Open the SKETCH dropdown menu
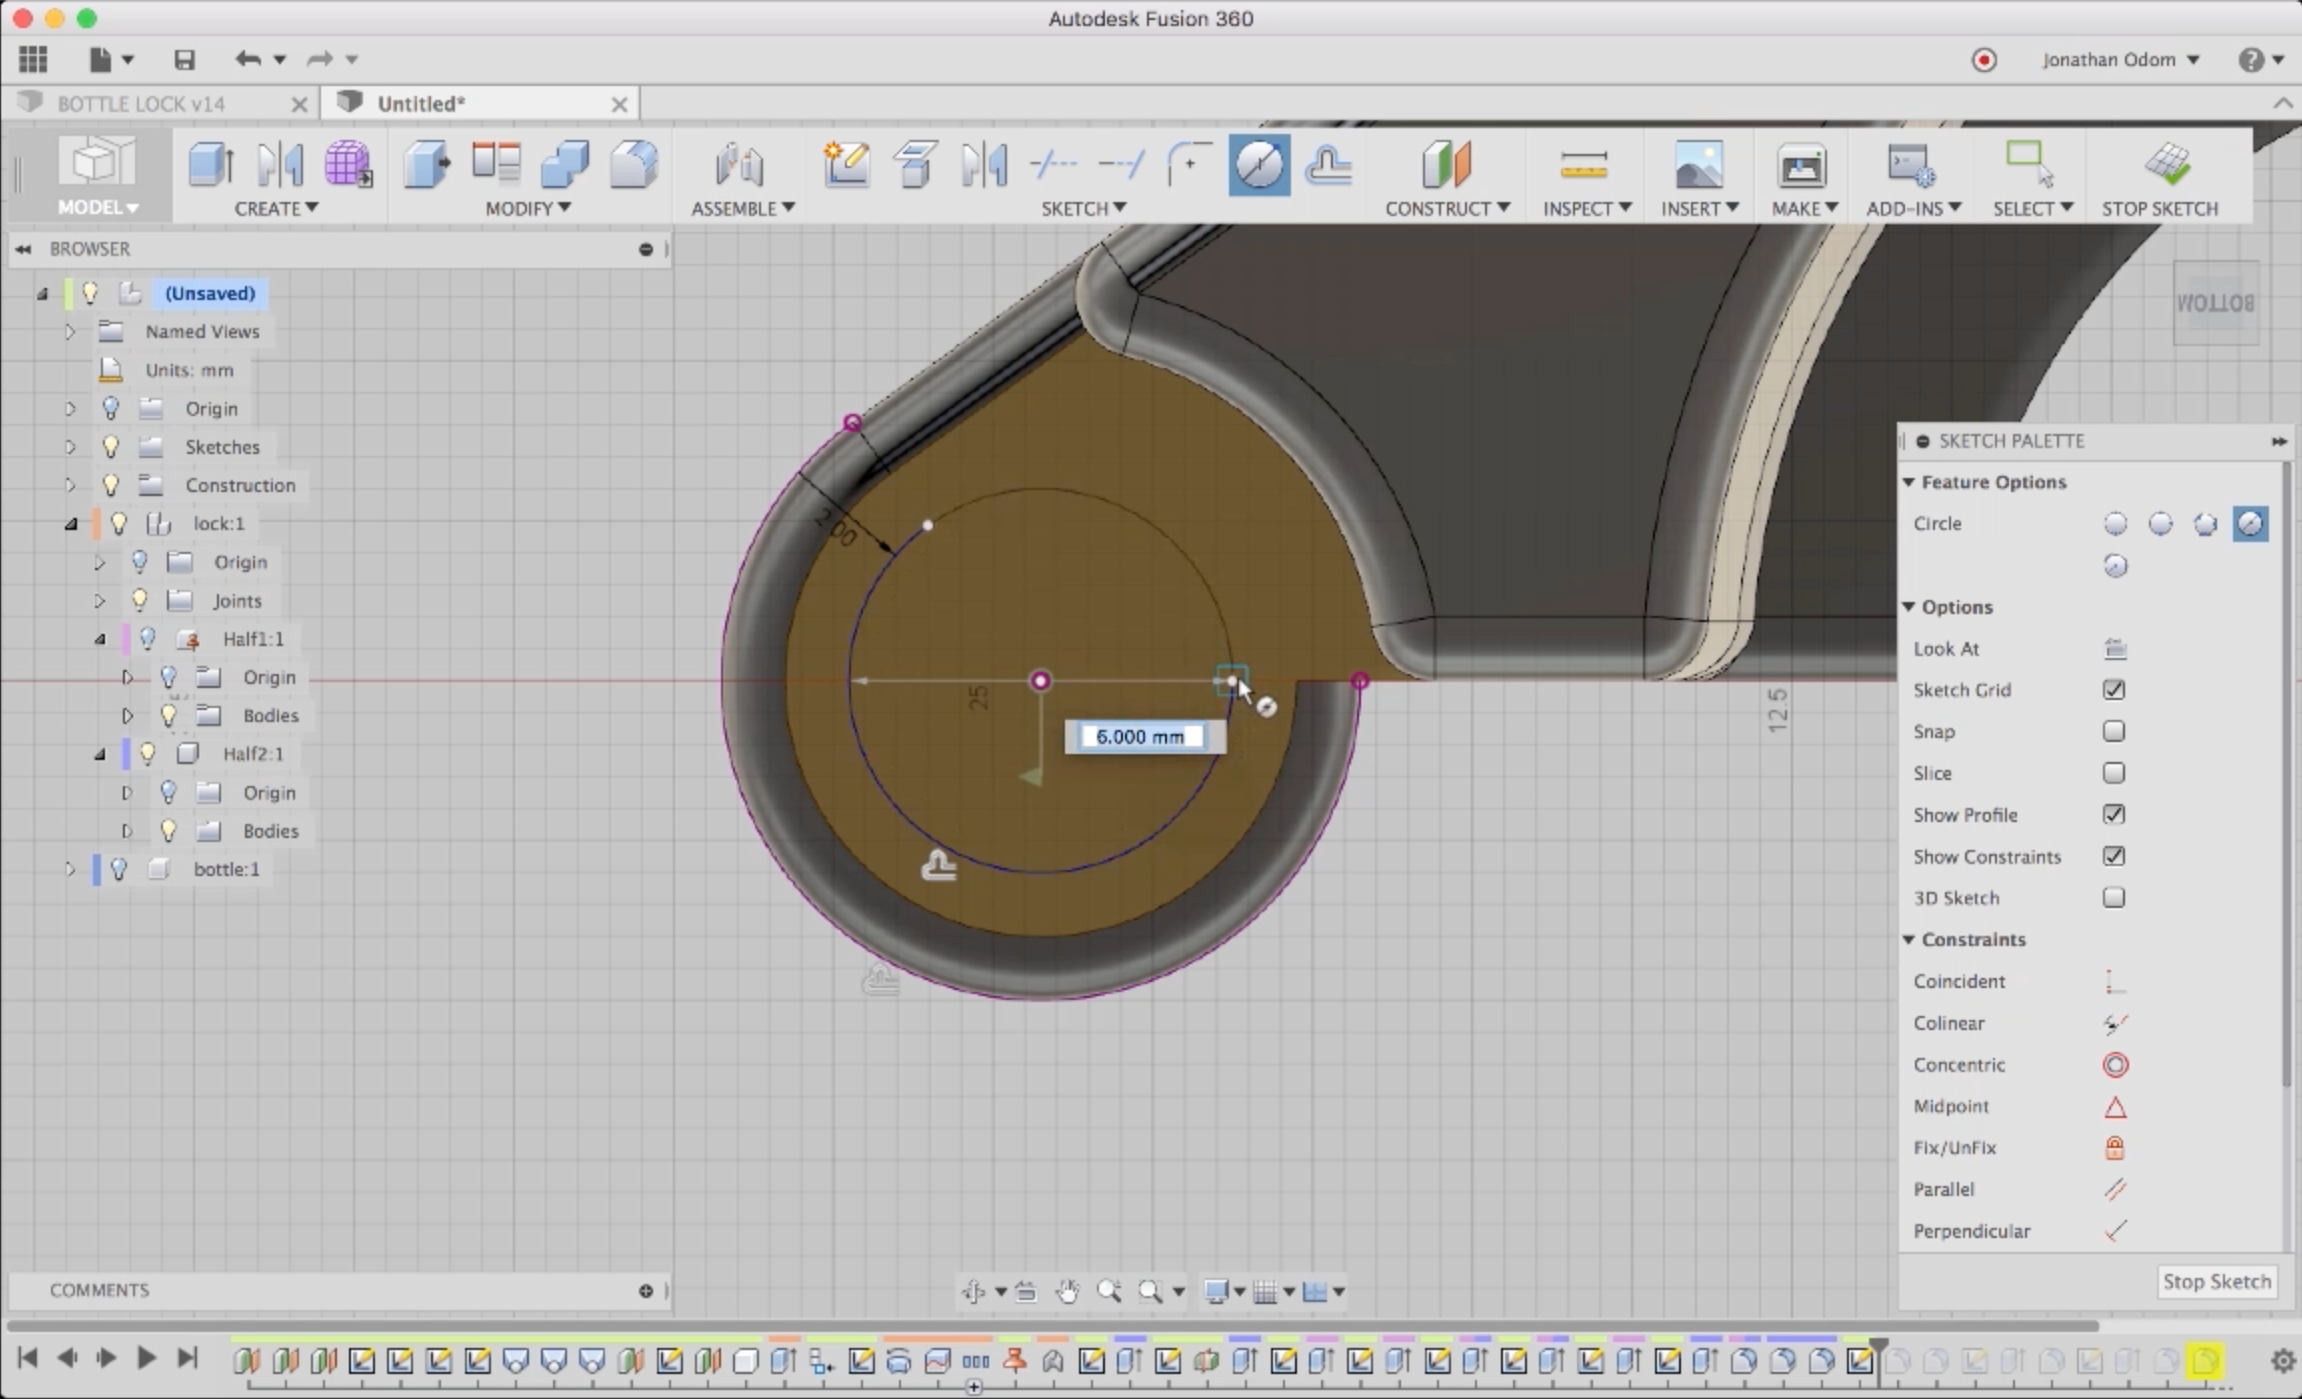This screenshot has height=1399, width=2302. [1083, 208]
